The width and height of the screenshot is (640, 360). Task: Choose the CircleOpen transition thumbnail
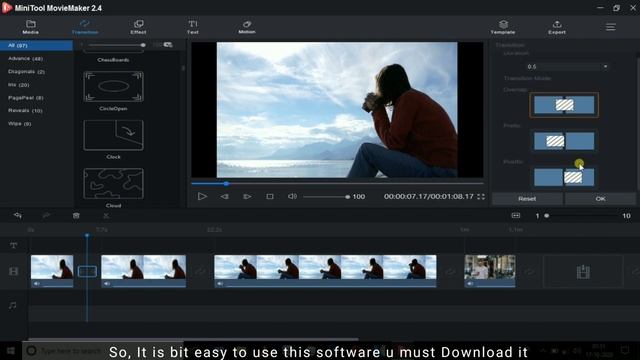[x=113, y=87]
